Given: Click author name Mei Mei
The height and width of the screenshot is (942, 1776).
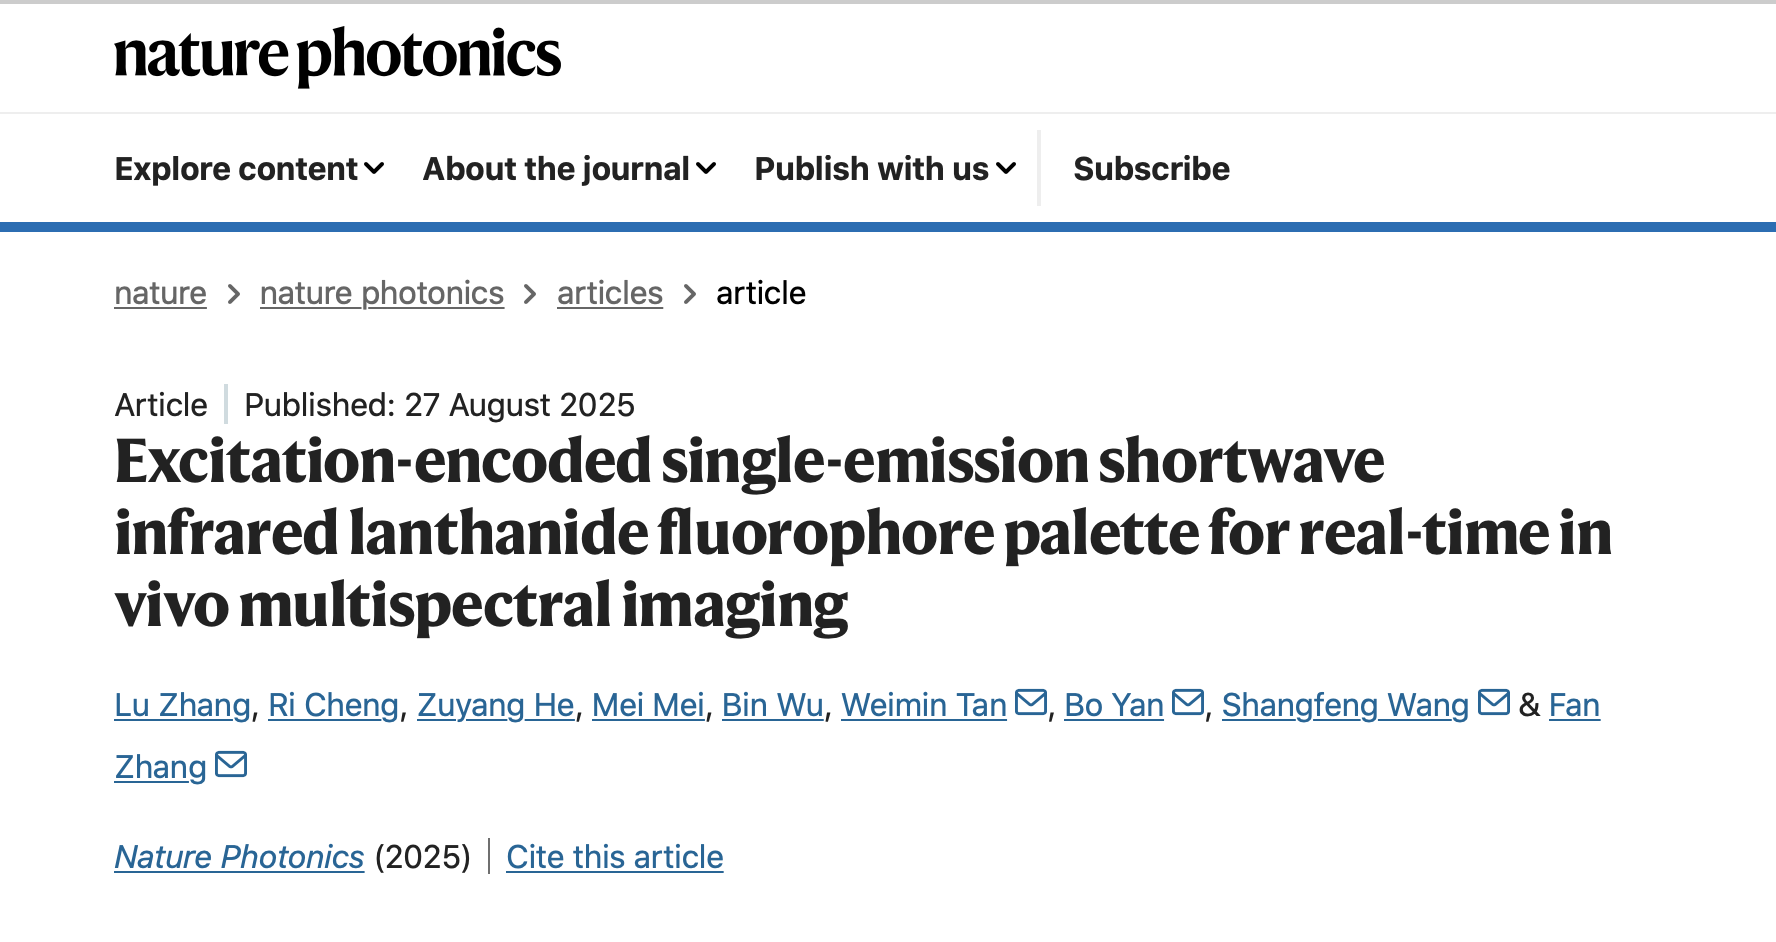Looking at the screenshot, I should [x=648, y=705].
